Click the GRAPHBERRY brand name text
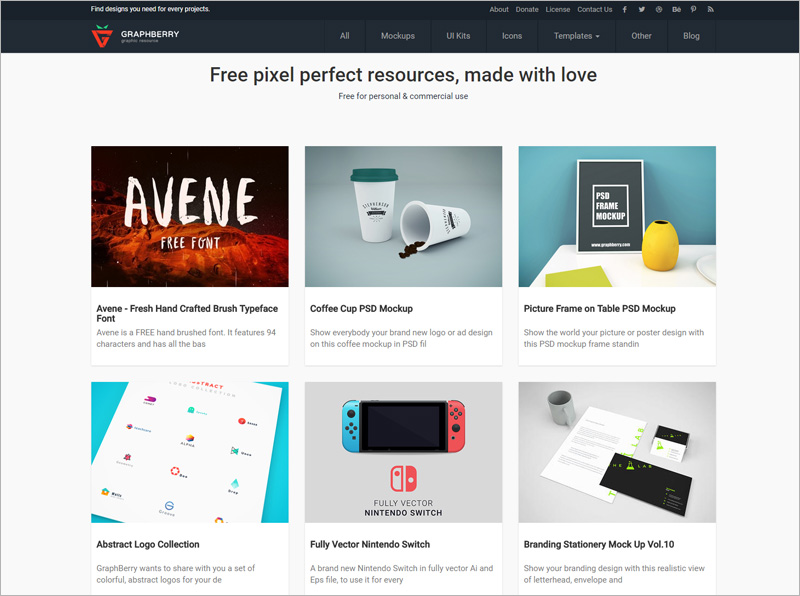800x596 pixels. click(x=150, y=34)
